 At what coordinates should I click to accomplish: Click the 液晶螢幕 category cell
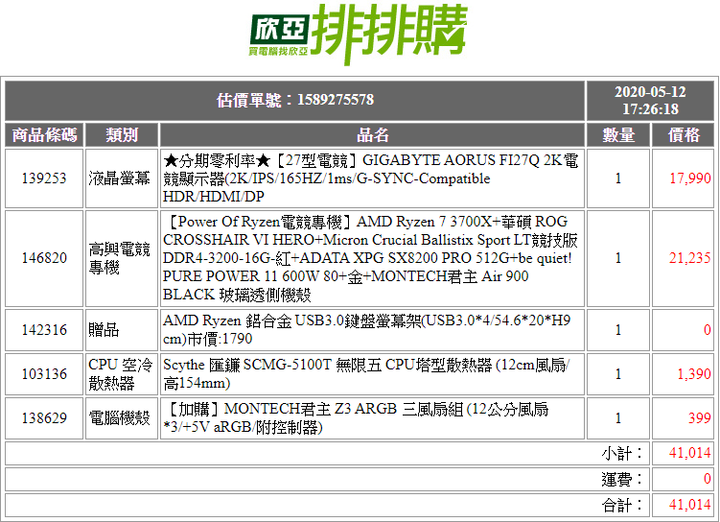point(122,178)
